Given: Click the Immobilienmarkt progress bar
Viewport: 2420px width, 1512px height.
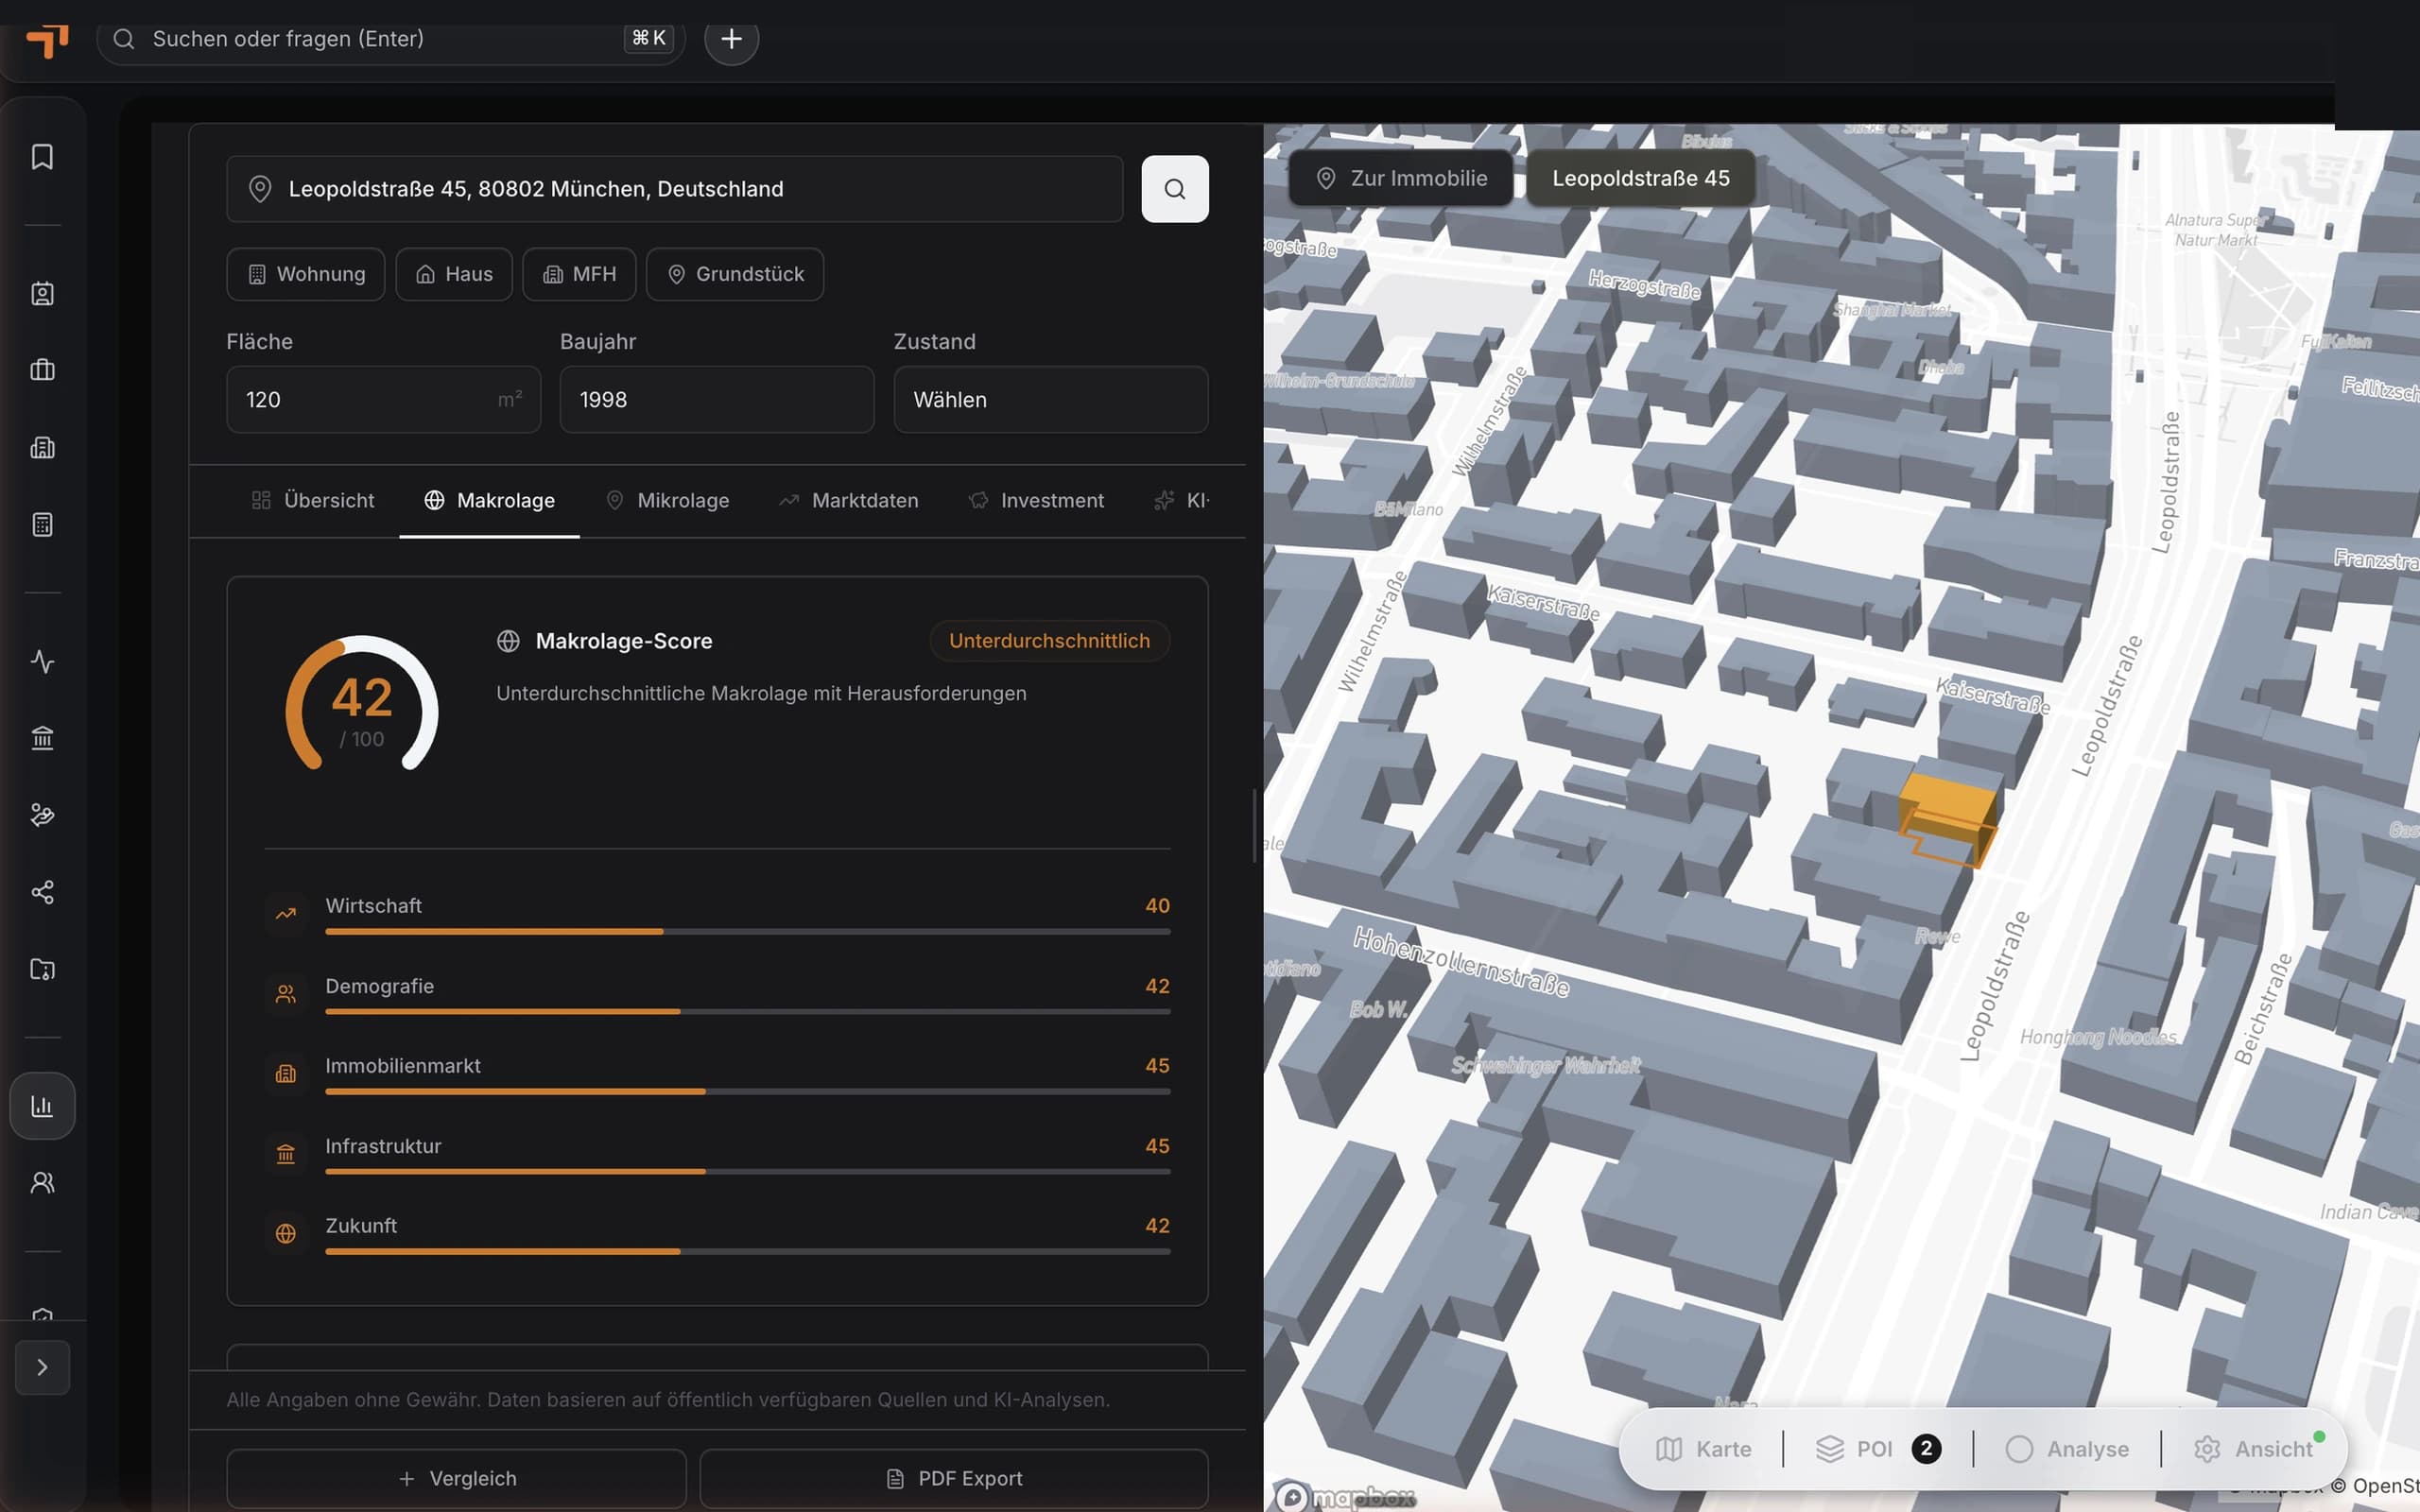Looking at the screenshot, I should pyautogui.click(x=748, y=1092).
